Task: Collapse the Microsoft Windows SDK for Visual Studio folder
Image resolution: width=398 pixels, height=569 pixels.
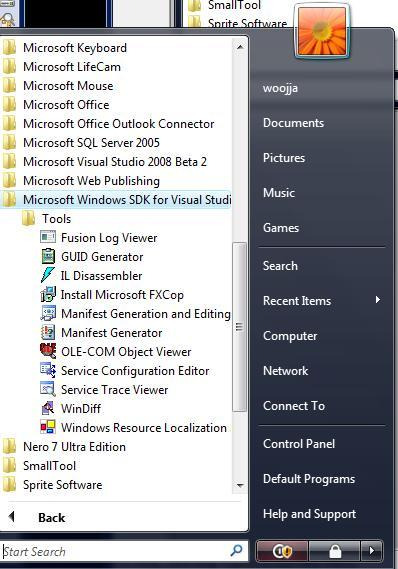Action: (115, 200)
